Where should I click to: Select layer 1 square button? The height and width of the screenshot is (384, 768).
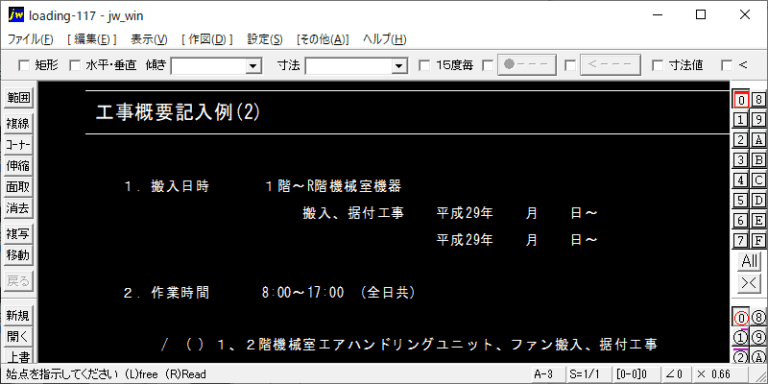pyautogui.click(x=741, y=120)
